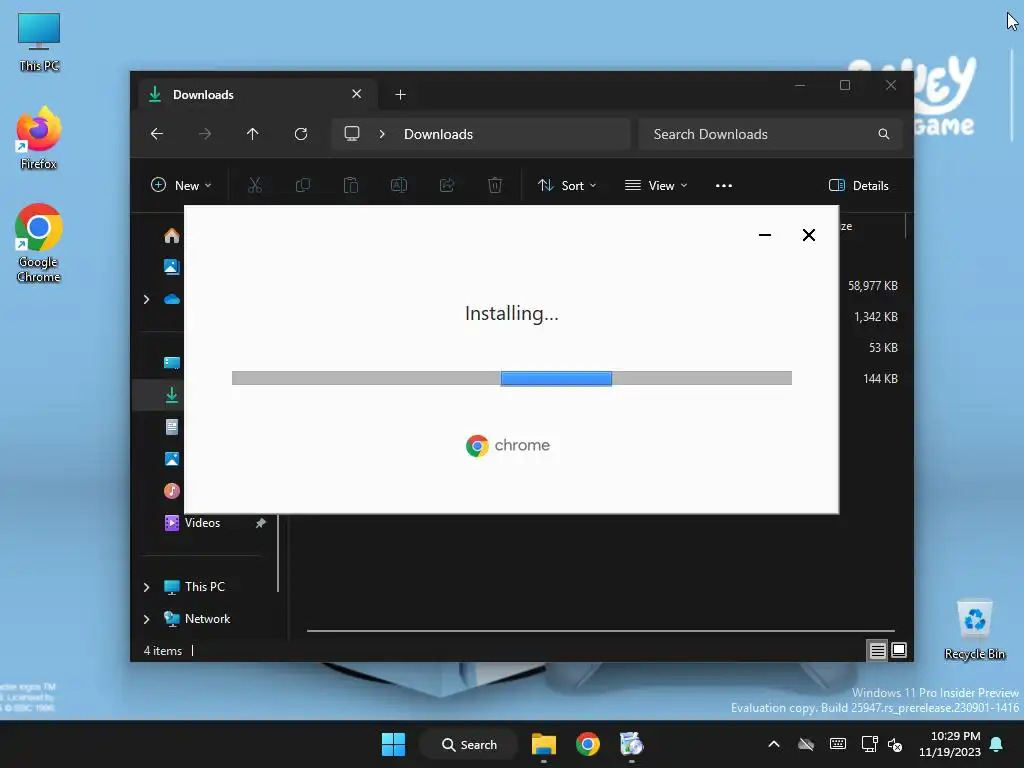
Task: Open the New dropdown menu
Action: click(181, 185)
